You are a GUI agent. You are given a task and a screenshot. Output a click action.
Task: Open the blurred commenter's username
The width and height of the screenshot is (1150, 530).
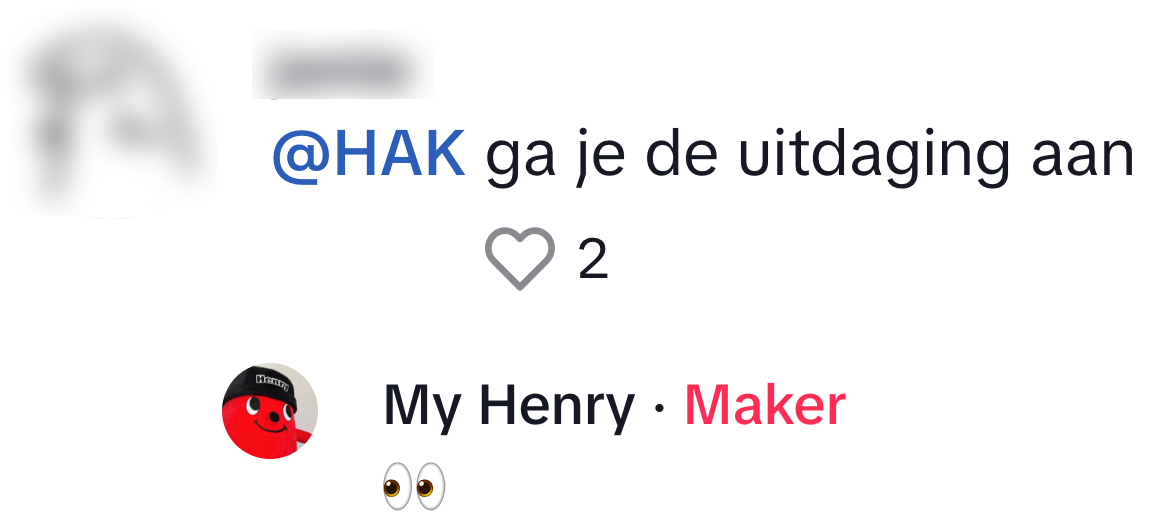pos(343,68)
